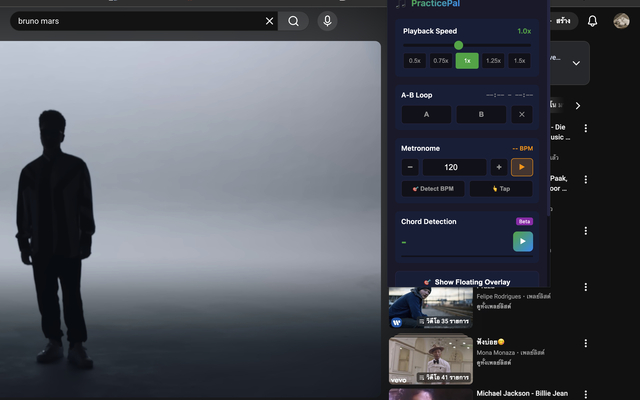Viewport: 640px width, 400px height.
Task: Click the video player area
Action: 190,218
